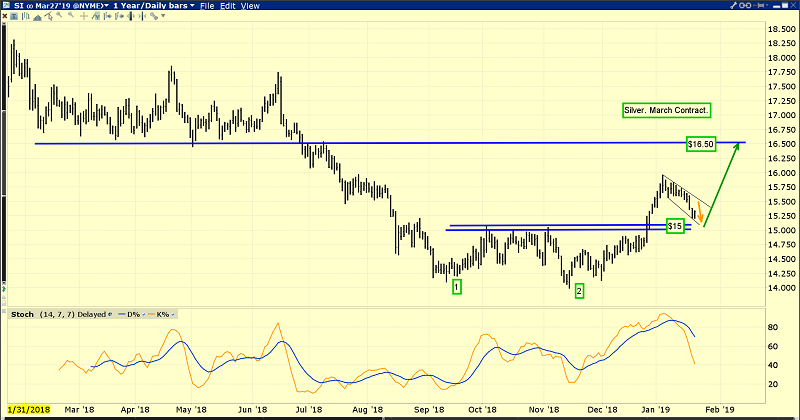
Task: Click the highlighted 1/31/2018 date label
Action: 29,410
